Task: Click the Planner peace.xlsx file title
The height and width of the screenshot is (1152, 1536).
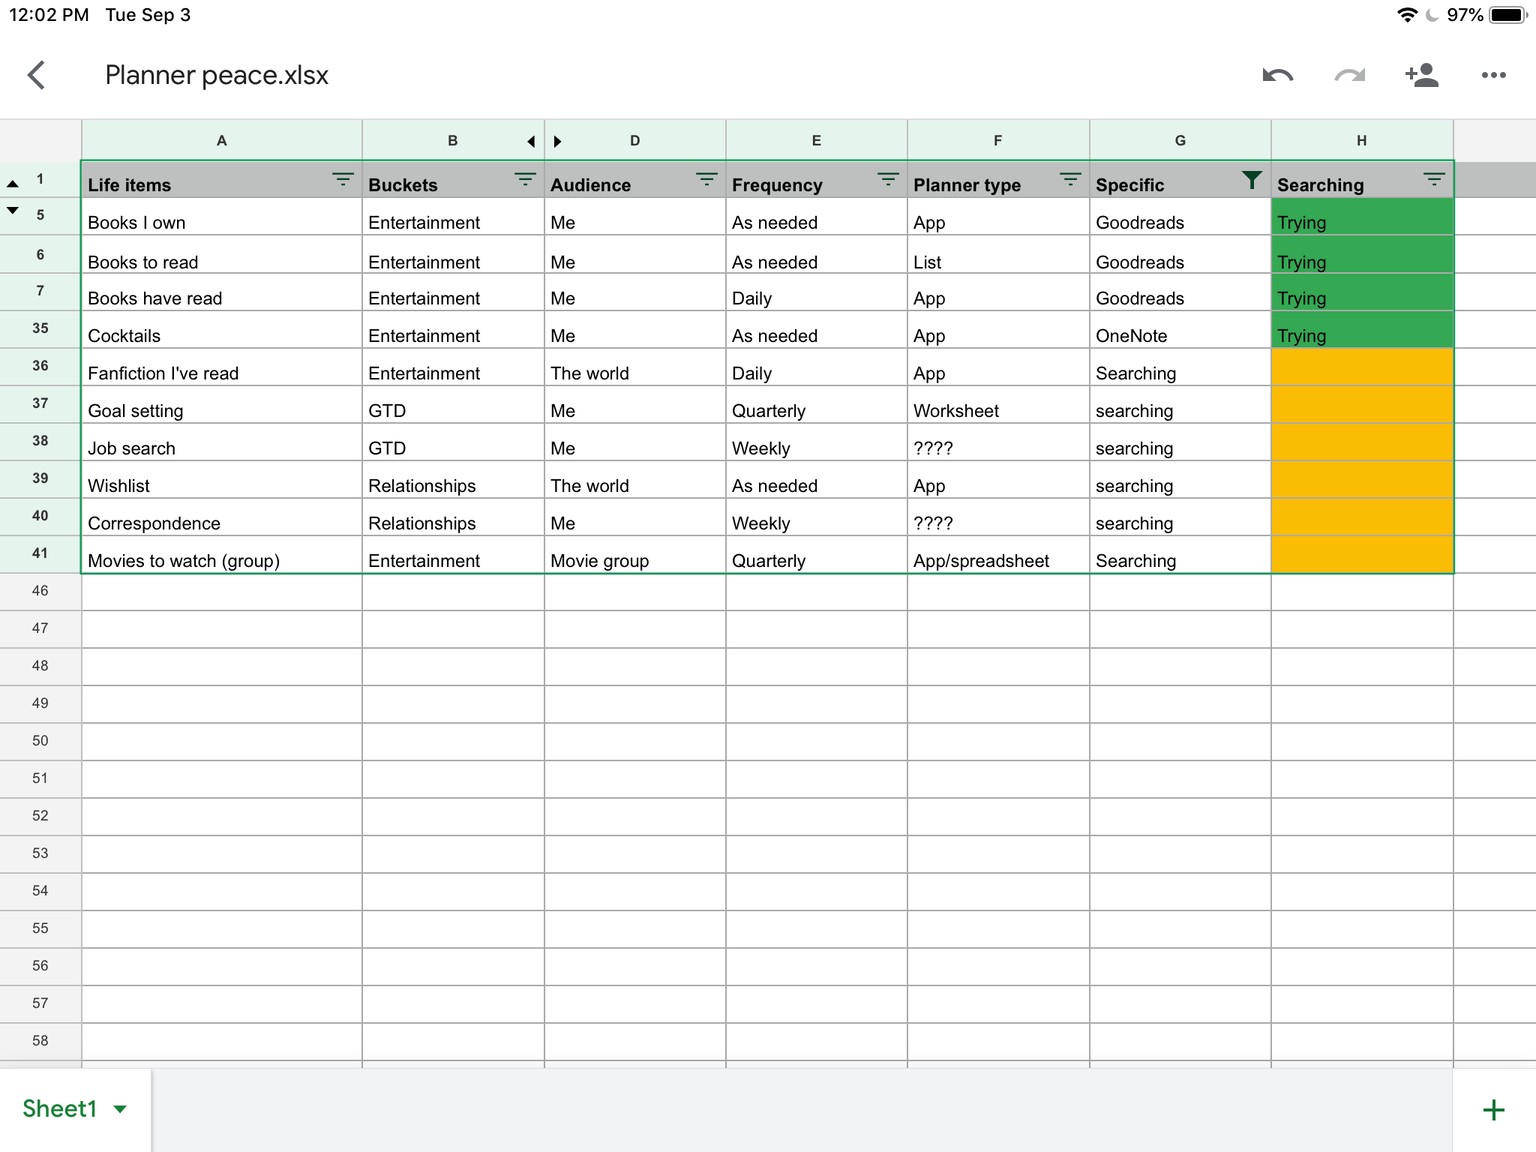Action: pyautogui.click(x=217, y=75)
